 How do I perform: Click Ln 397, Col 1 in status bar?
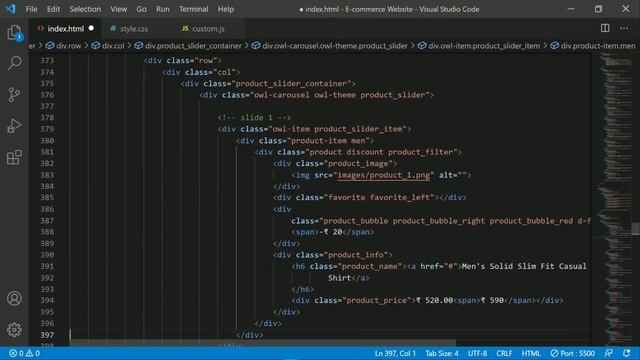395,353
